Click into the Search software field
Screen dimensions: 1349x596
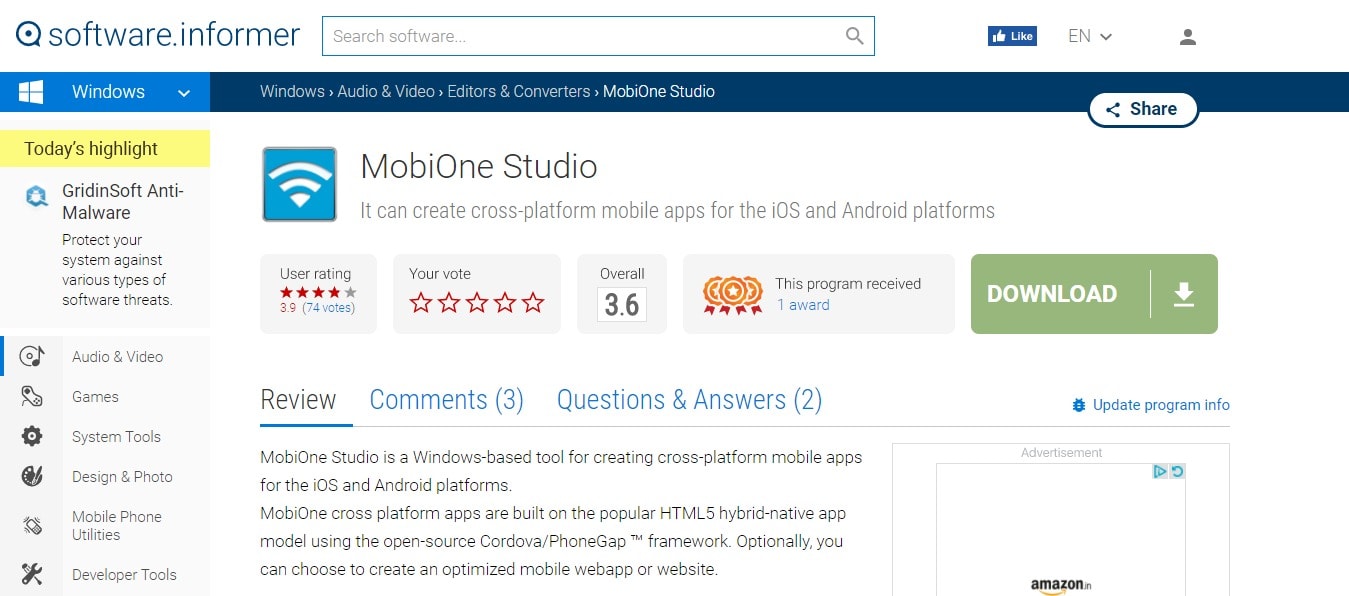pos(584,36)
